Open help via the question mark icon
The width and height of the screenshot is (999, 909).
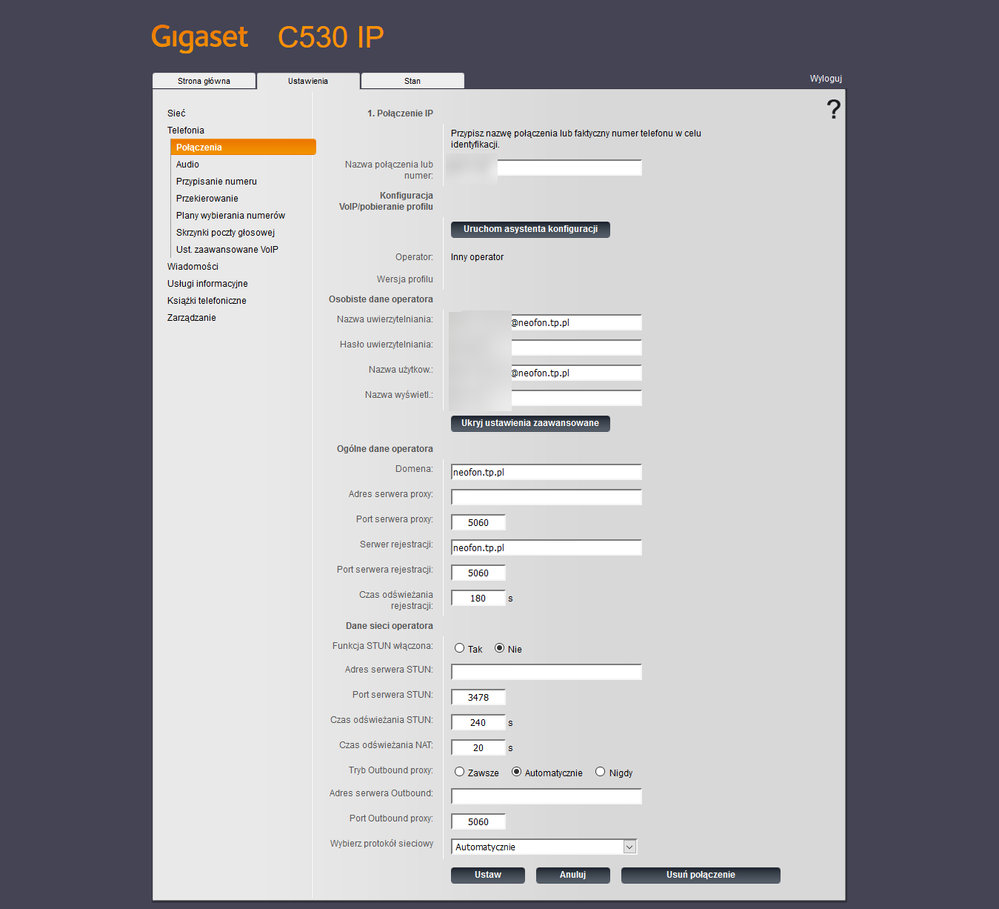(834, 108)
